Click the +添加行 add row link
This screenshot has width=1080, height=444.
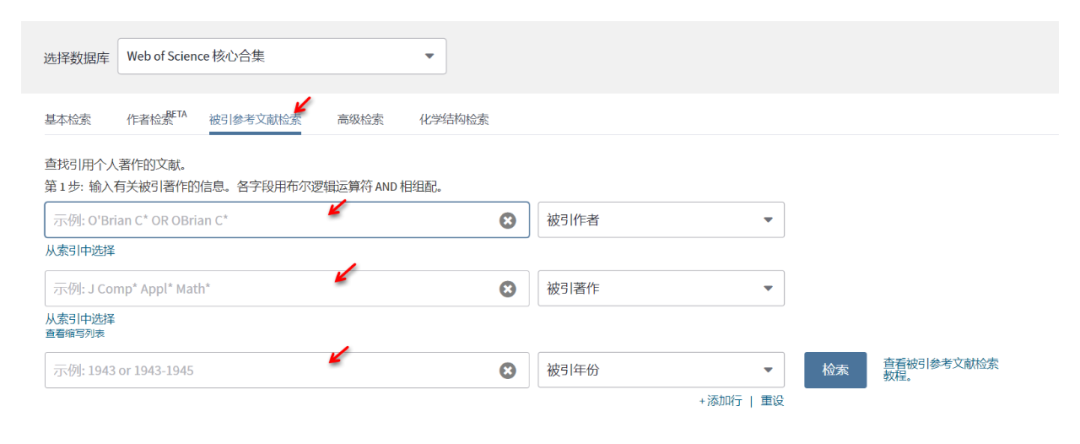click(720, 401)
